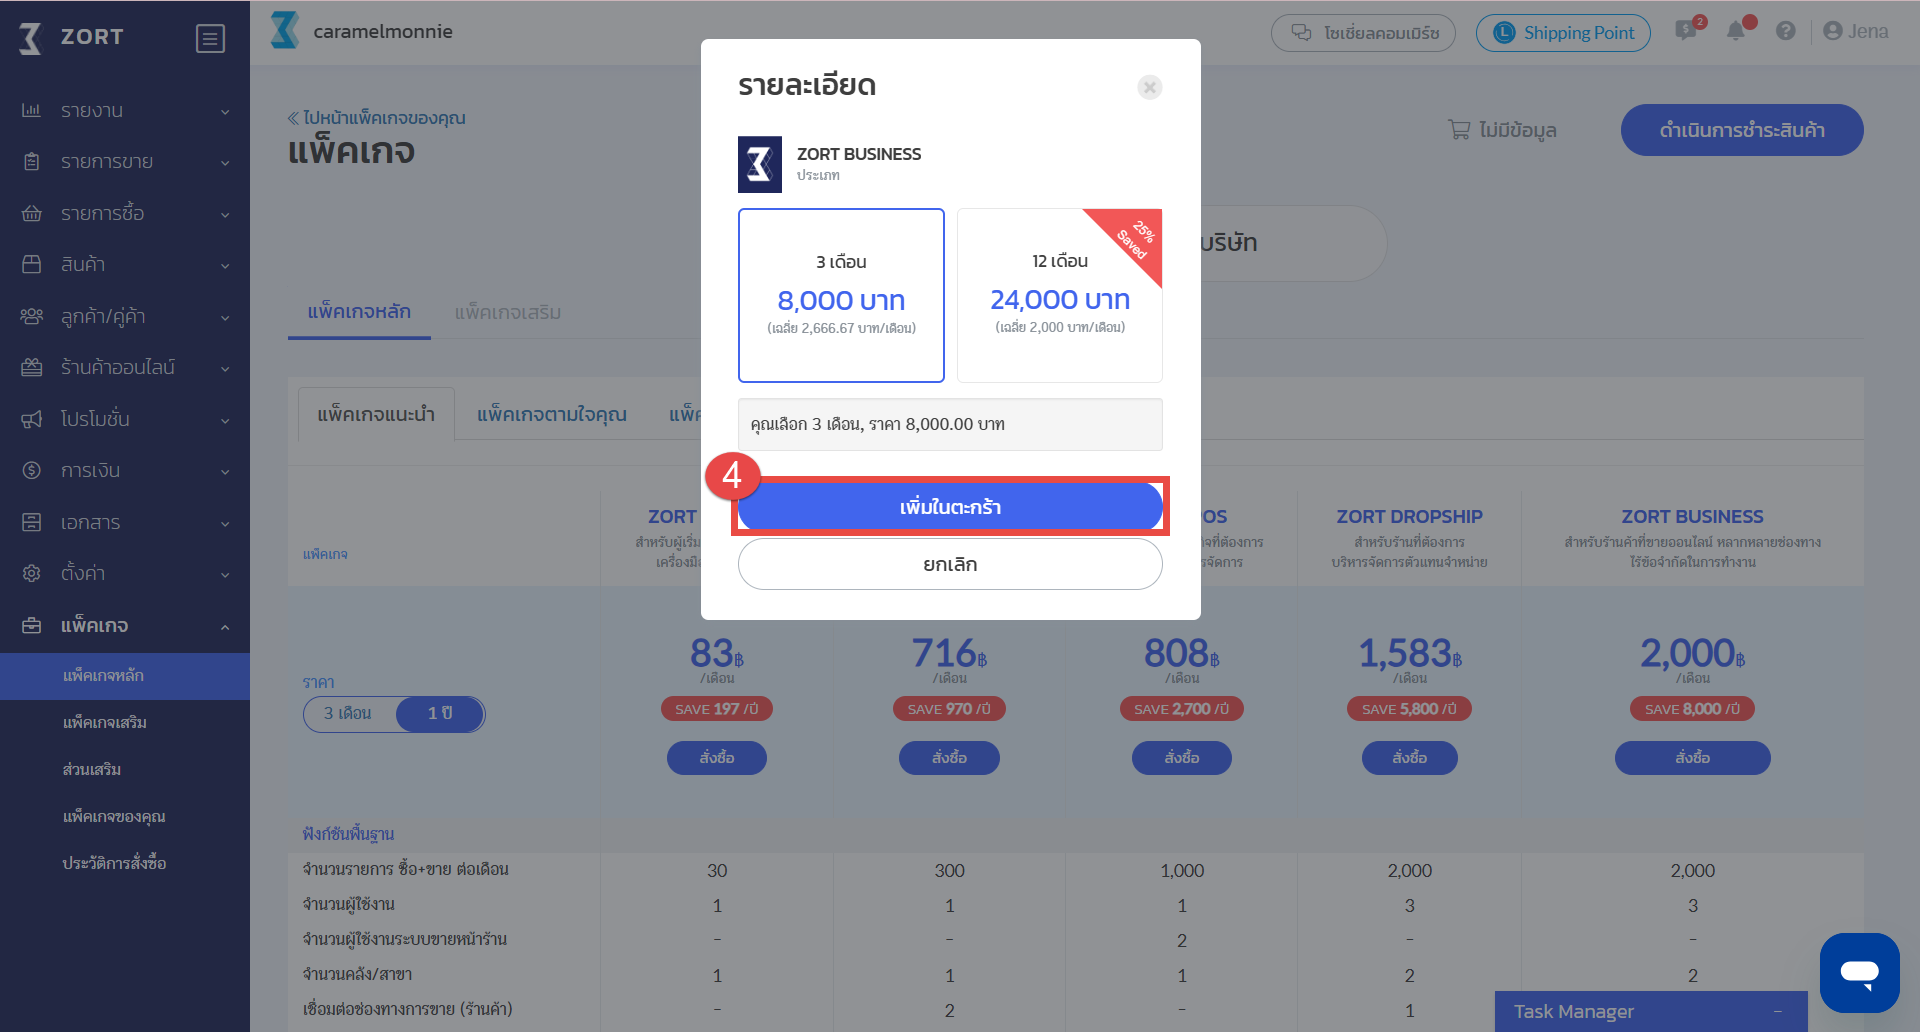The height and width of the screenshot is (1032, 1920).
Task: Click the เพิ่มในตะกร้า button
Action: [x=950, y=507]
